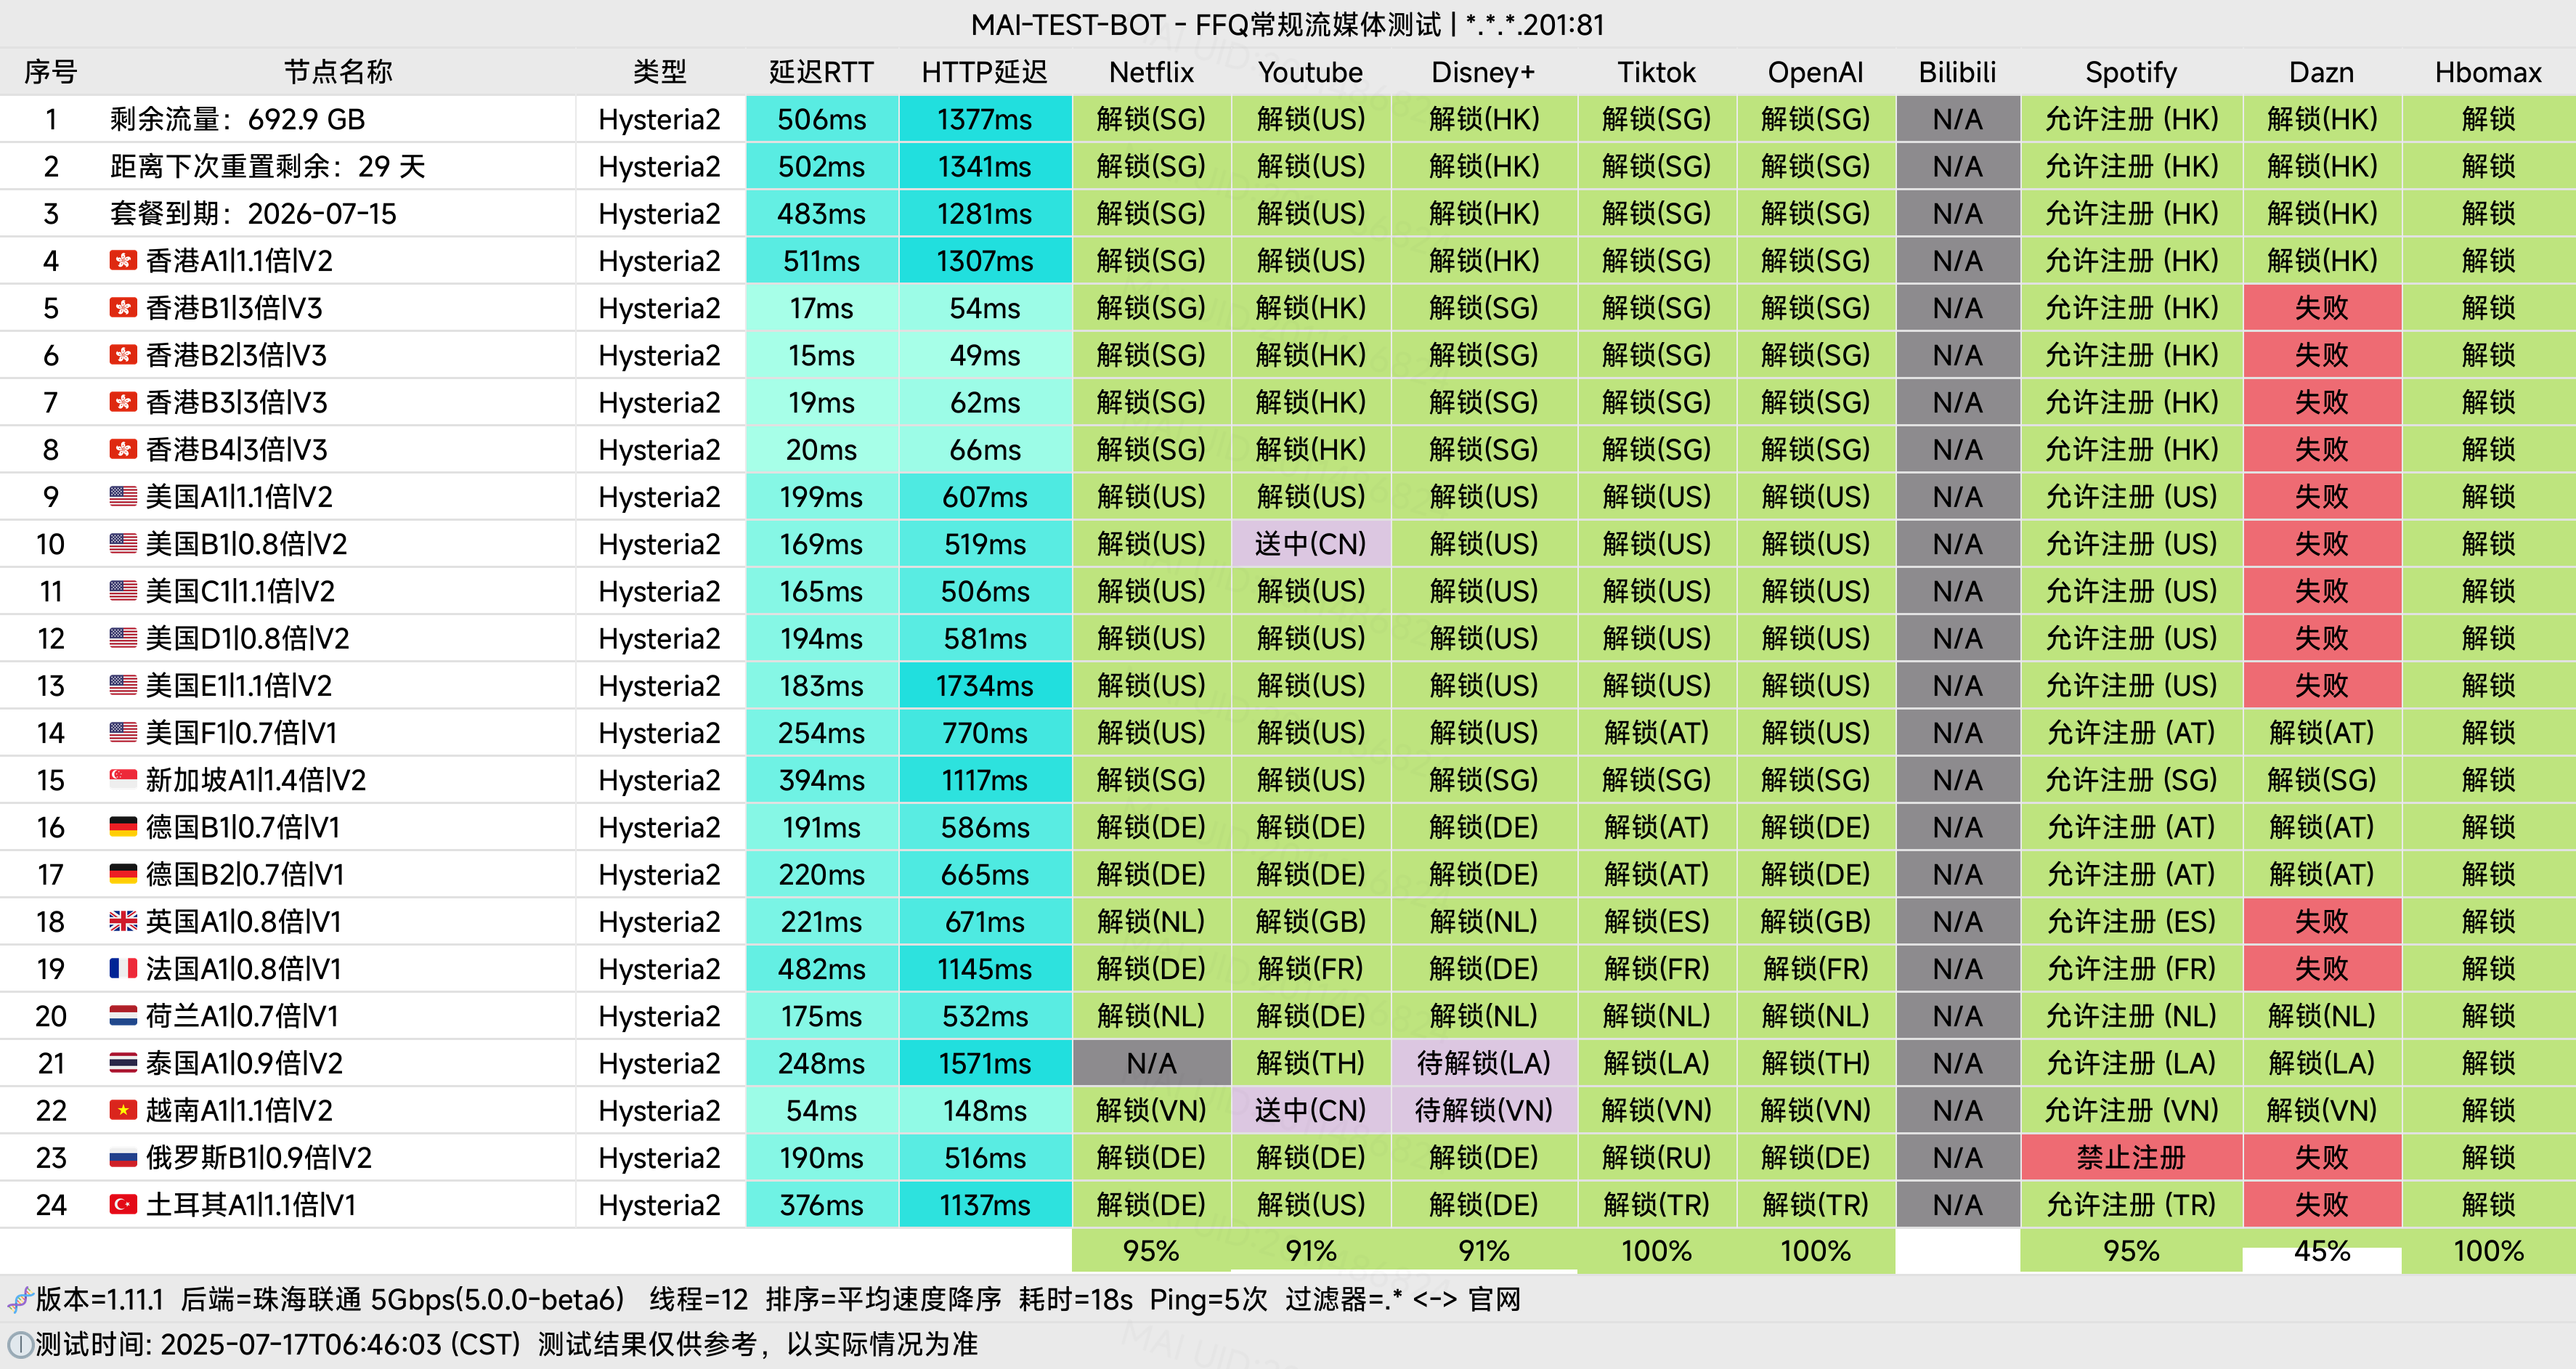Click the Vietnam flag beside 越南A1|1.1倍|V2
Image resolution: width=2576 pixels, height=1369 pixels.
pyautogui.click(x=123, y=1110)
